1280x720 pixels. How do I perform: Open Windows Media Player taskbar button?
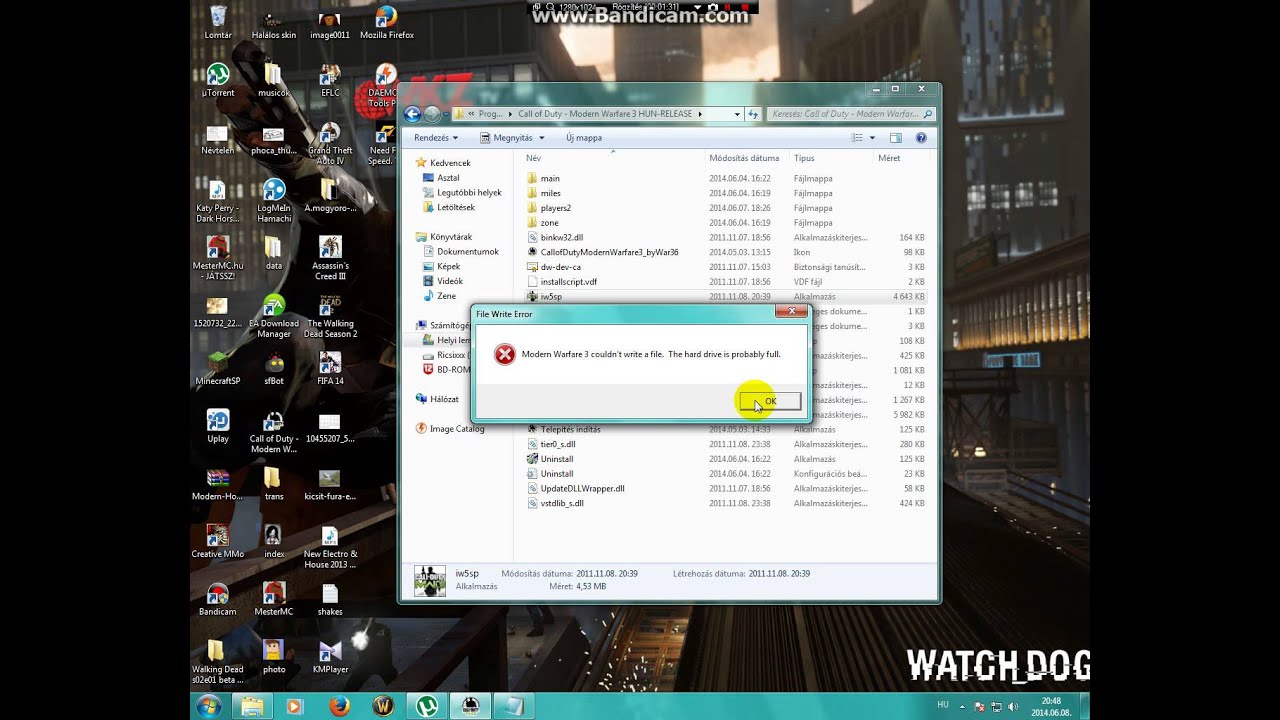(295, 706)
